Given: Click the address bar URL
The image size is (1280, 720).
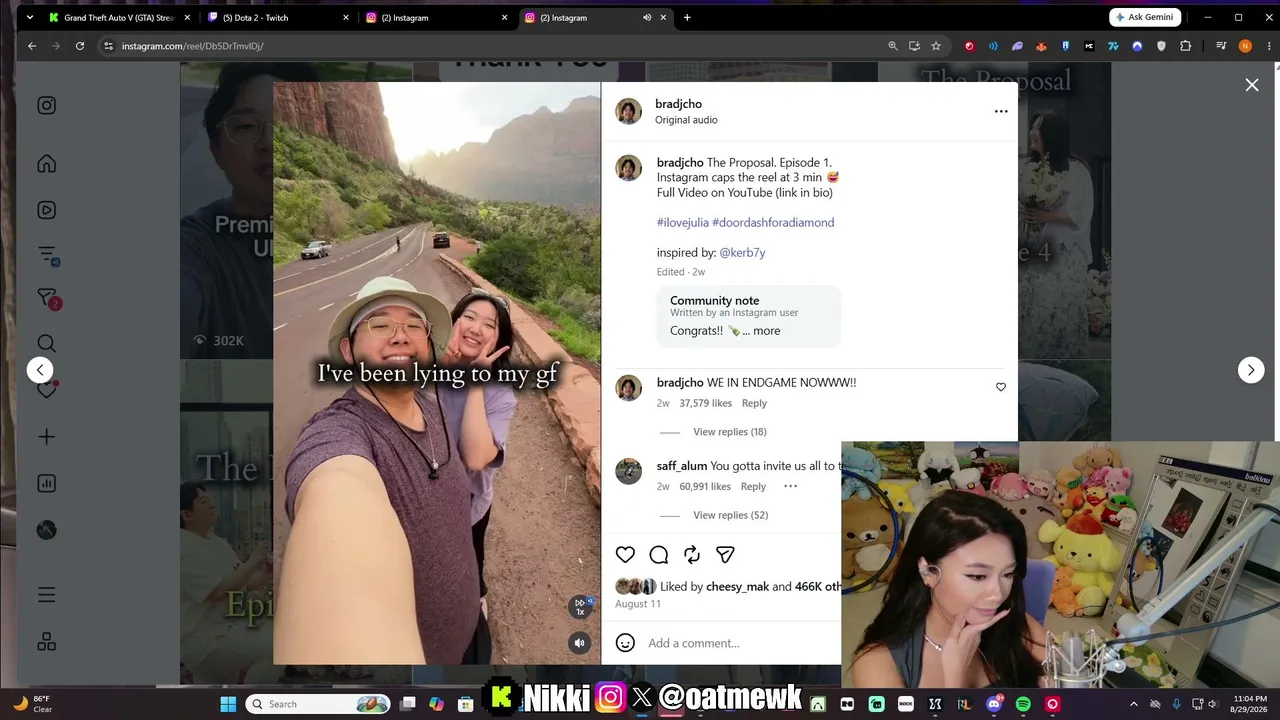Looking at the screenshot, I should pyautogui.click(x=192, y=46).
